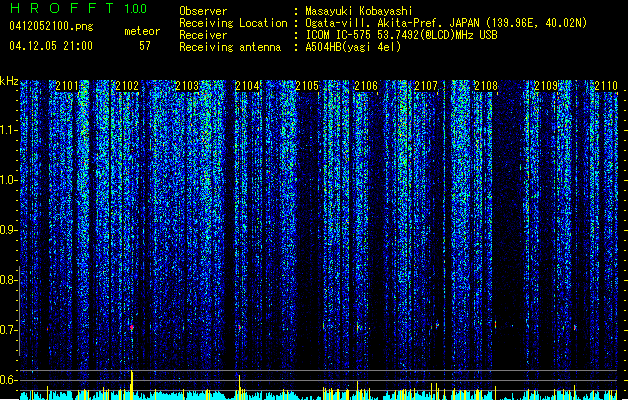Click time marker 2104
Viewport: 629px width, 400px height.
(247, 86)
